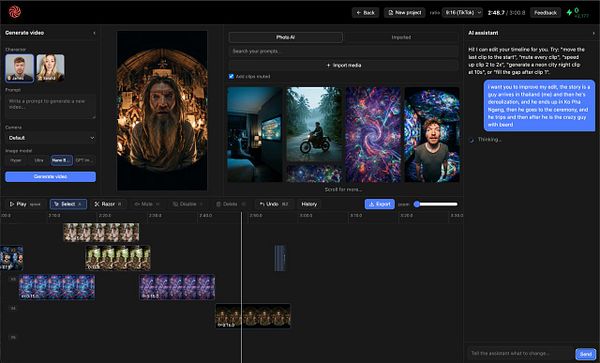Select the top-track bearded man clip
The image size is (600, 363).
(x=101, y=233)
